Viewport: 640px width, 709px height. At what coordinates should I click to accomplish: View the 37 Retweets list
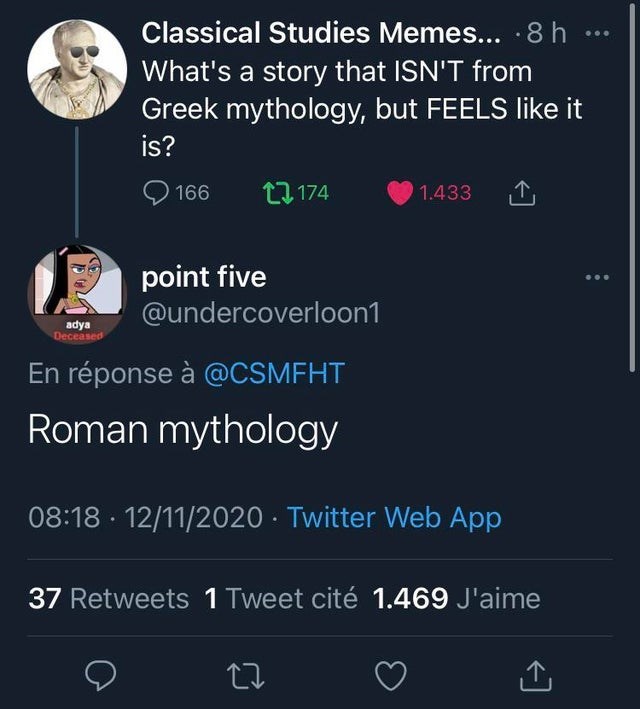(x=108, y=598)
